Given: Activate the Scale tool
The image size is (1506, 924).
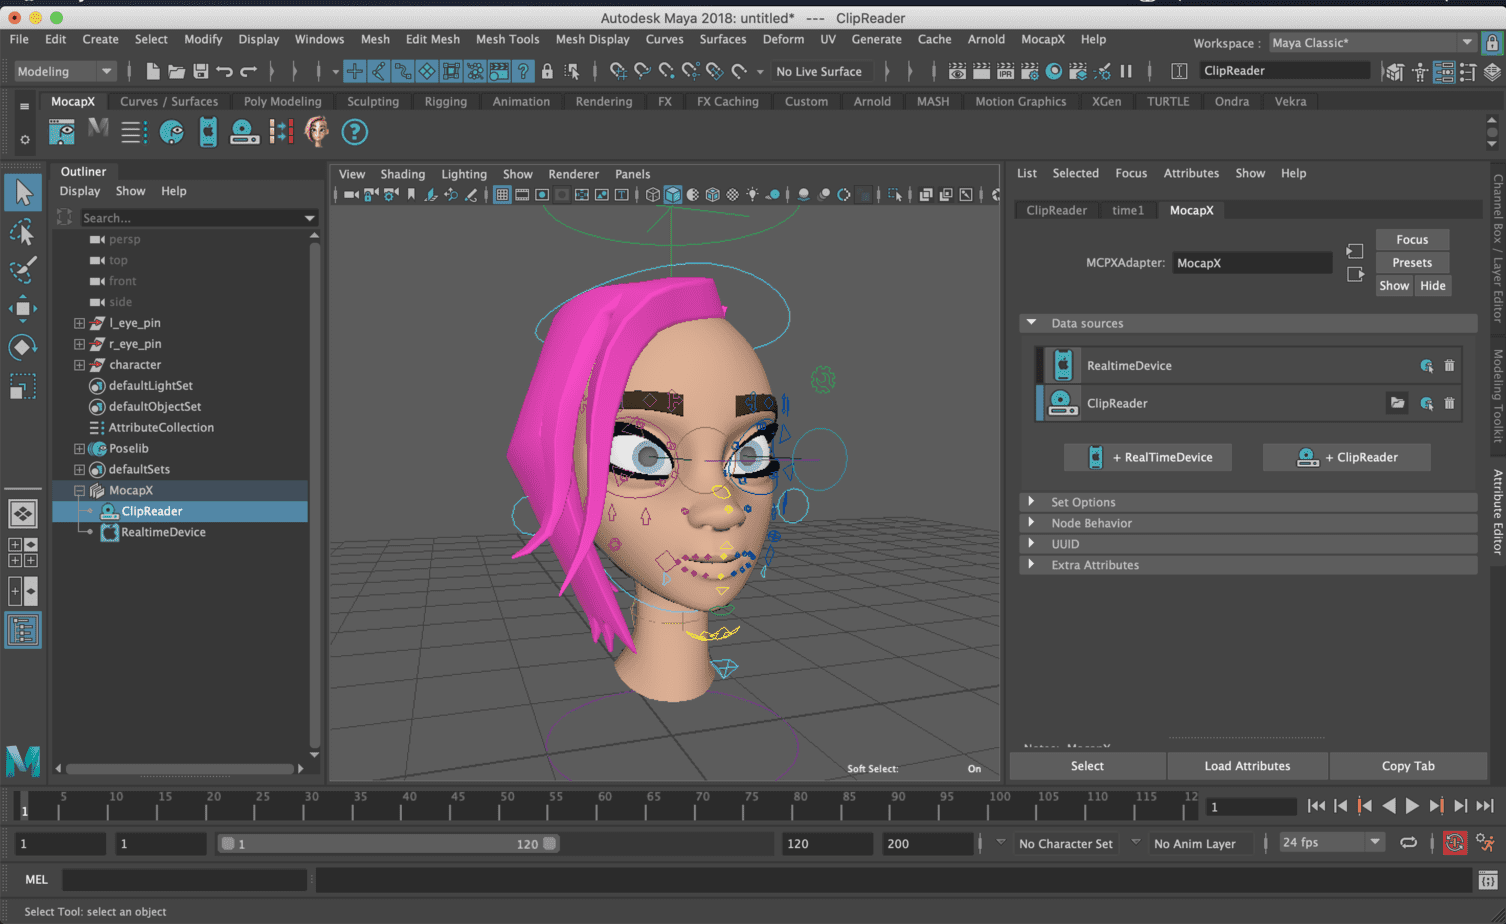Looking at the screenshot, I should pos(22,386).
